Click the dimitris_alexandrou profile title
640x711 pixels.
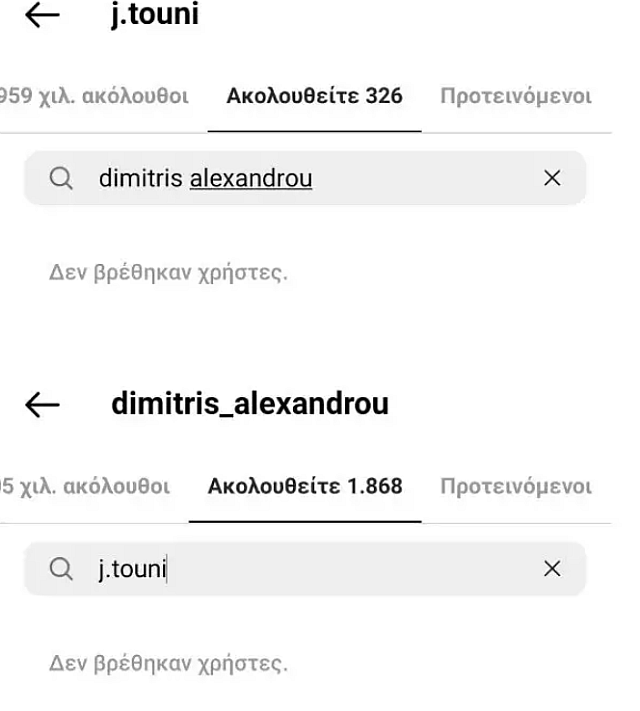pyautogui.click(x=249, y=404)
